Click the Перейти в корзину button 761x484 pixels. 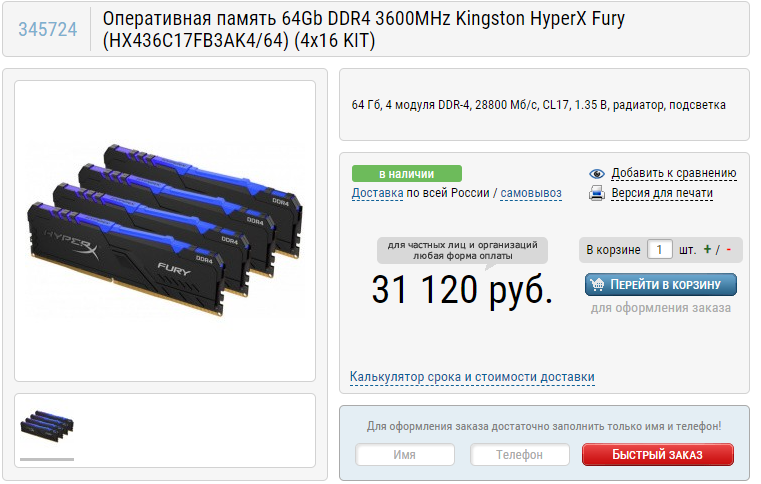pyautogui.click(x=661, y=284)
